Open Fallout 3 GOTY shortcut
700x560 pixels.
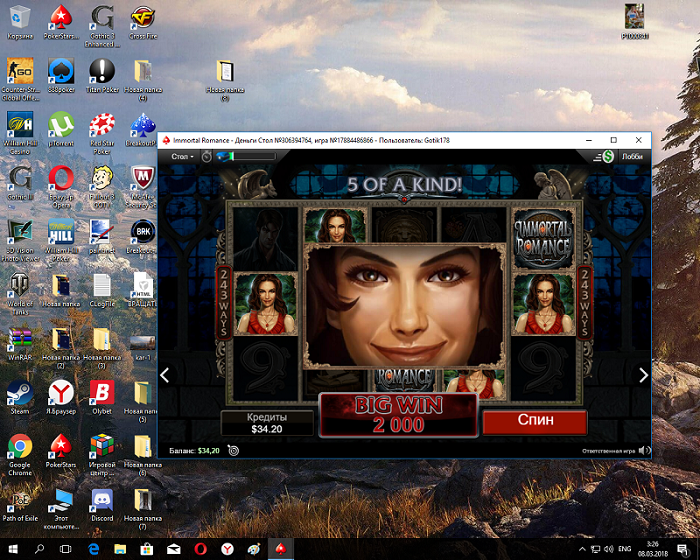click(102, 187)
